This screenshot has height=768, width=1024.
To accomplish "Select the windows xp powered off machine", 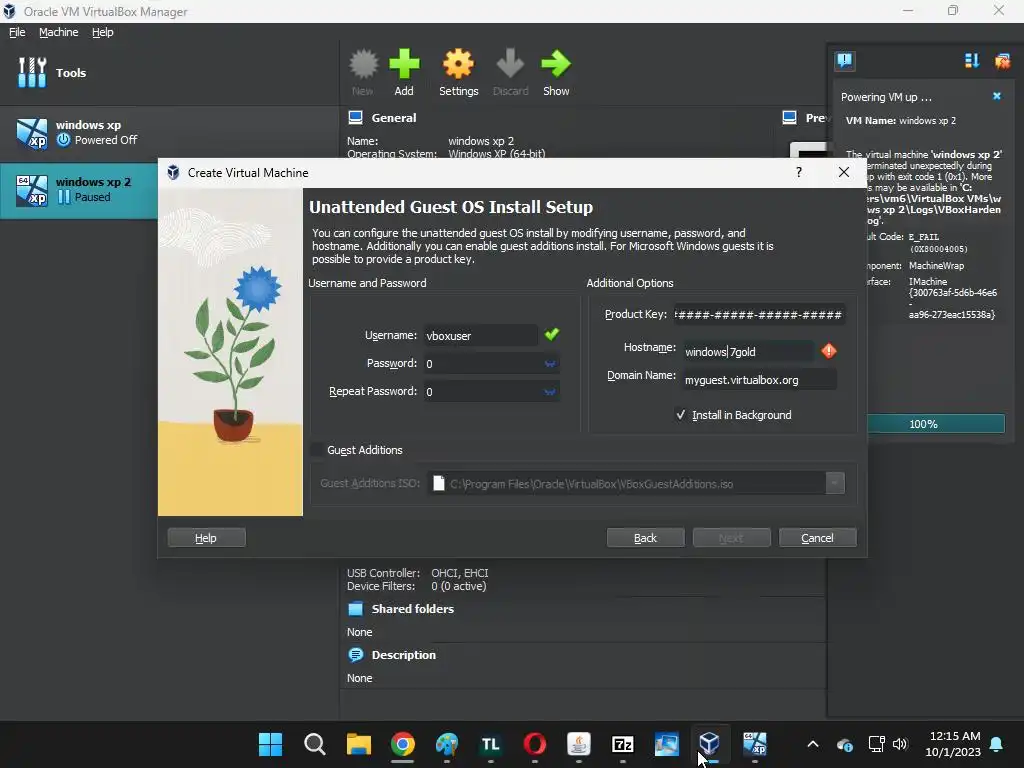I will tap(169, 133).
